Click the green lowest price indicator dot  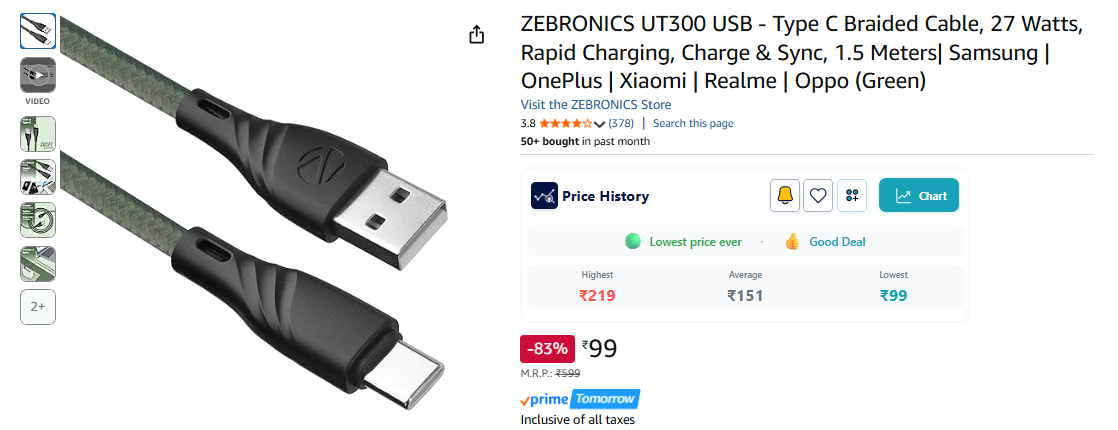pyautogui.click(x=632, y=241)
